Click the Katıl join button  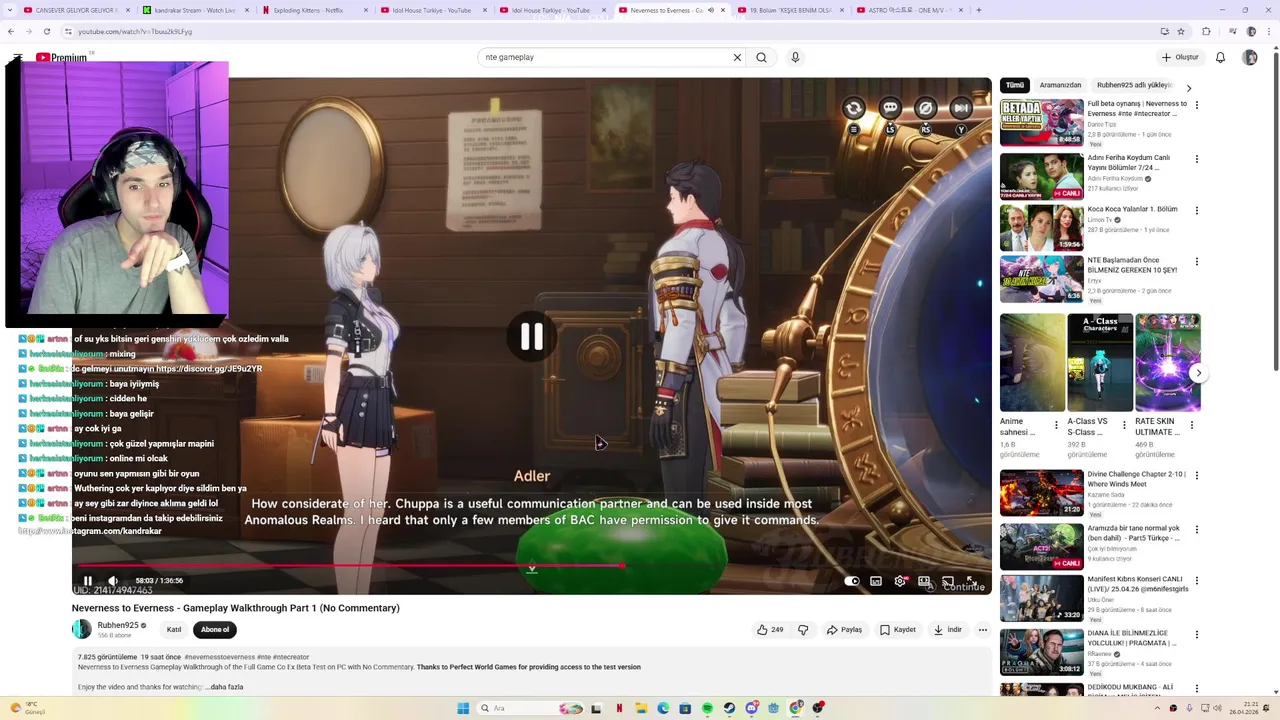click(174, 630)
